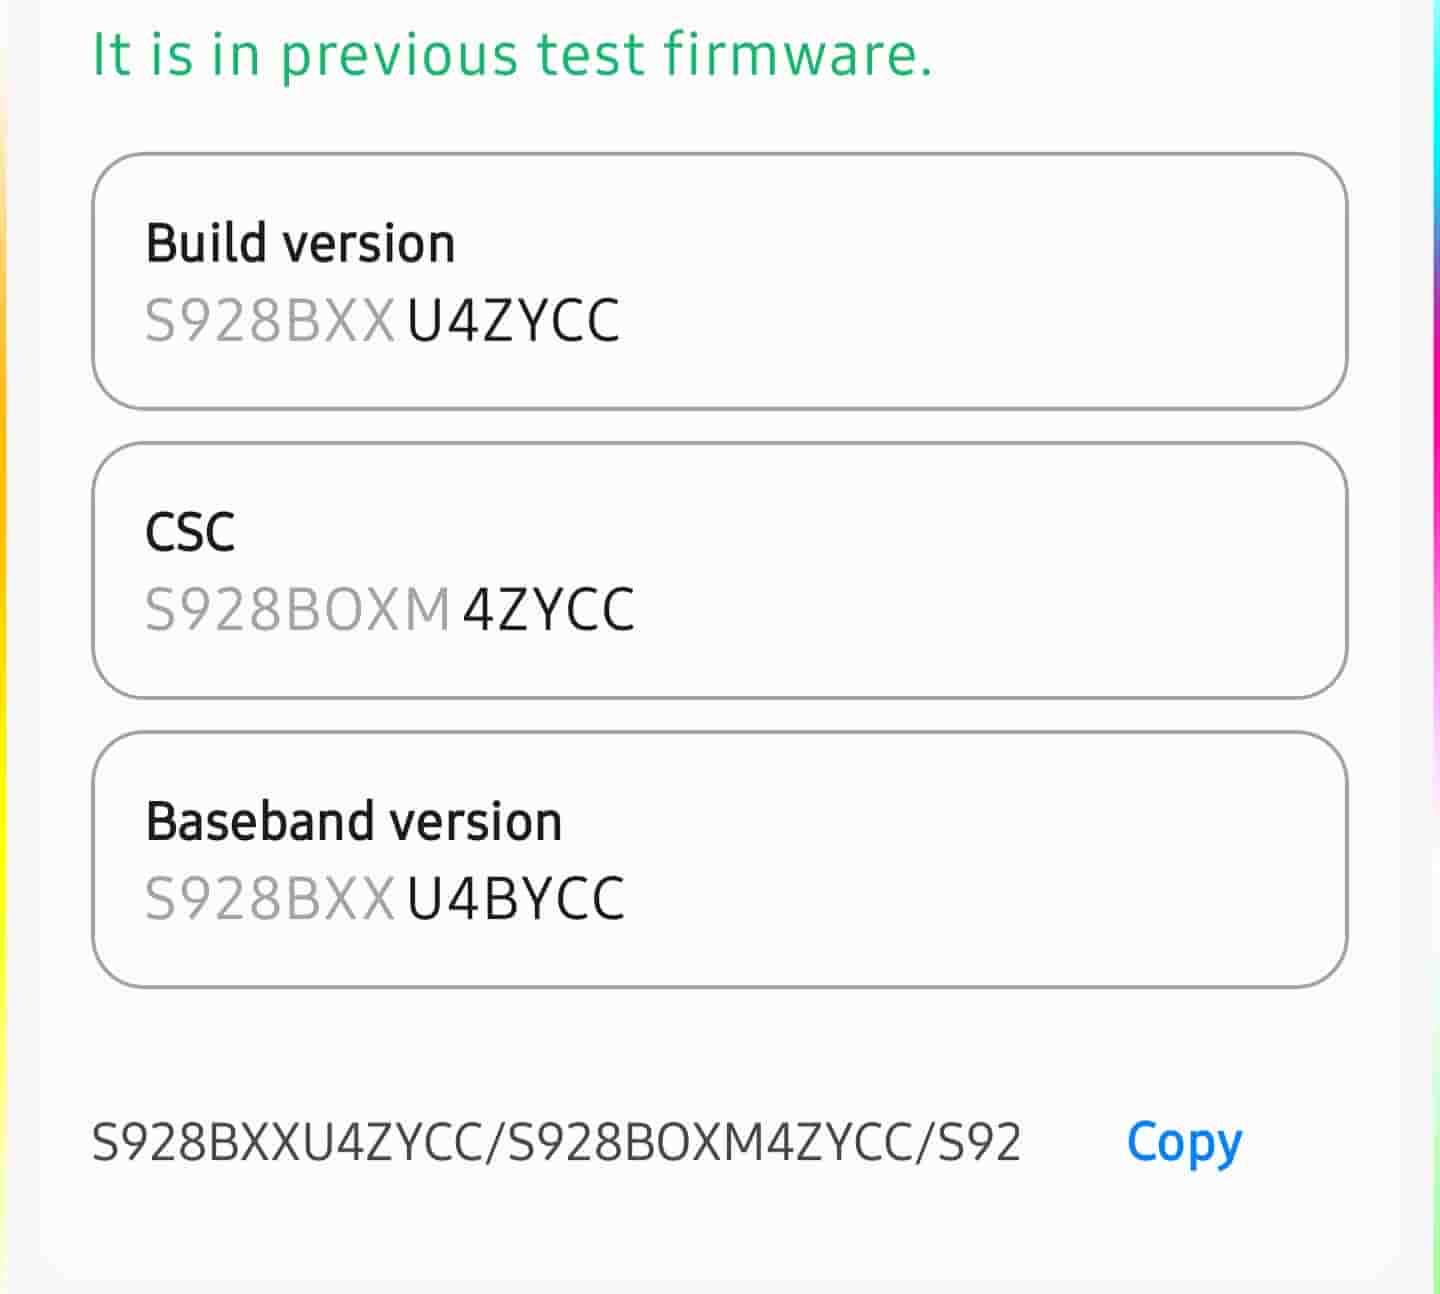Click the 'previous test firmware' status message
Screen dimensions: 1440x1294
[512, 54]
